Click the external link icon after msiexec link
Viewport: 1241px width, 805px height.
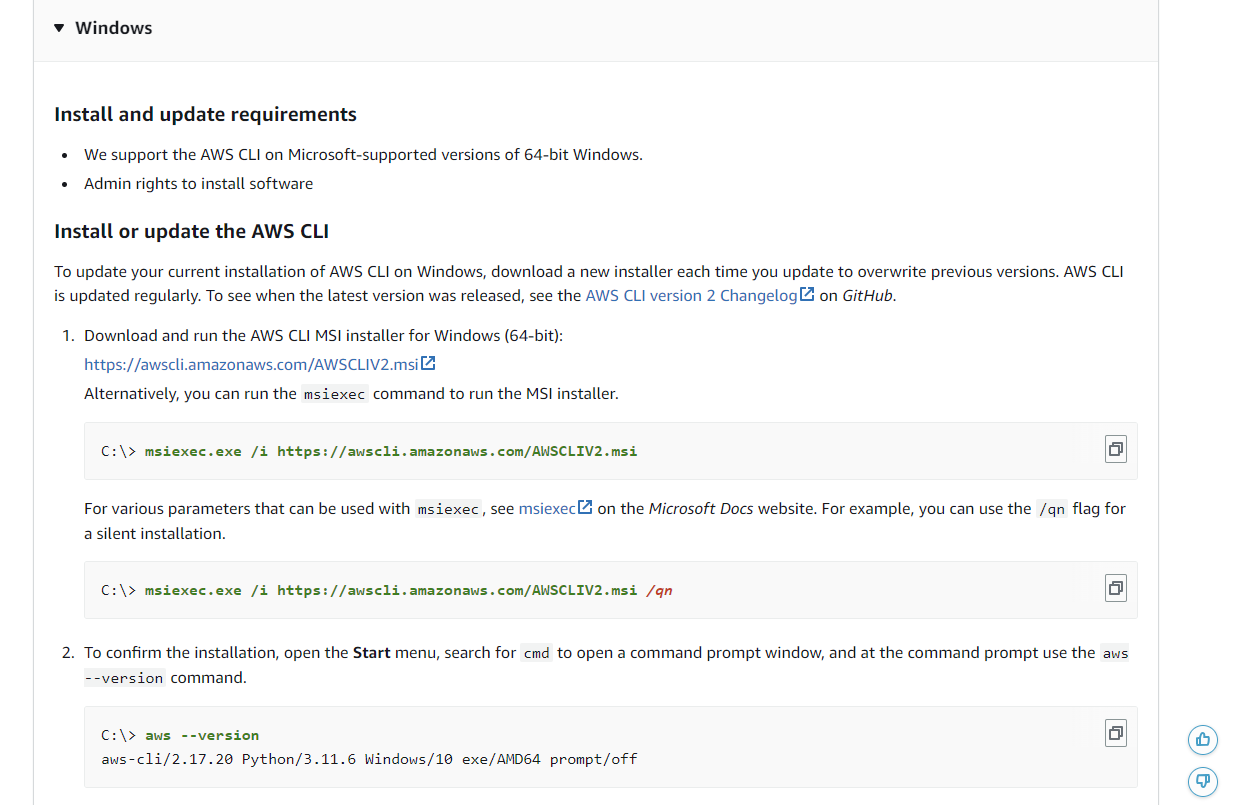586,508
